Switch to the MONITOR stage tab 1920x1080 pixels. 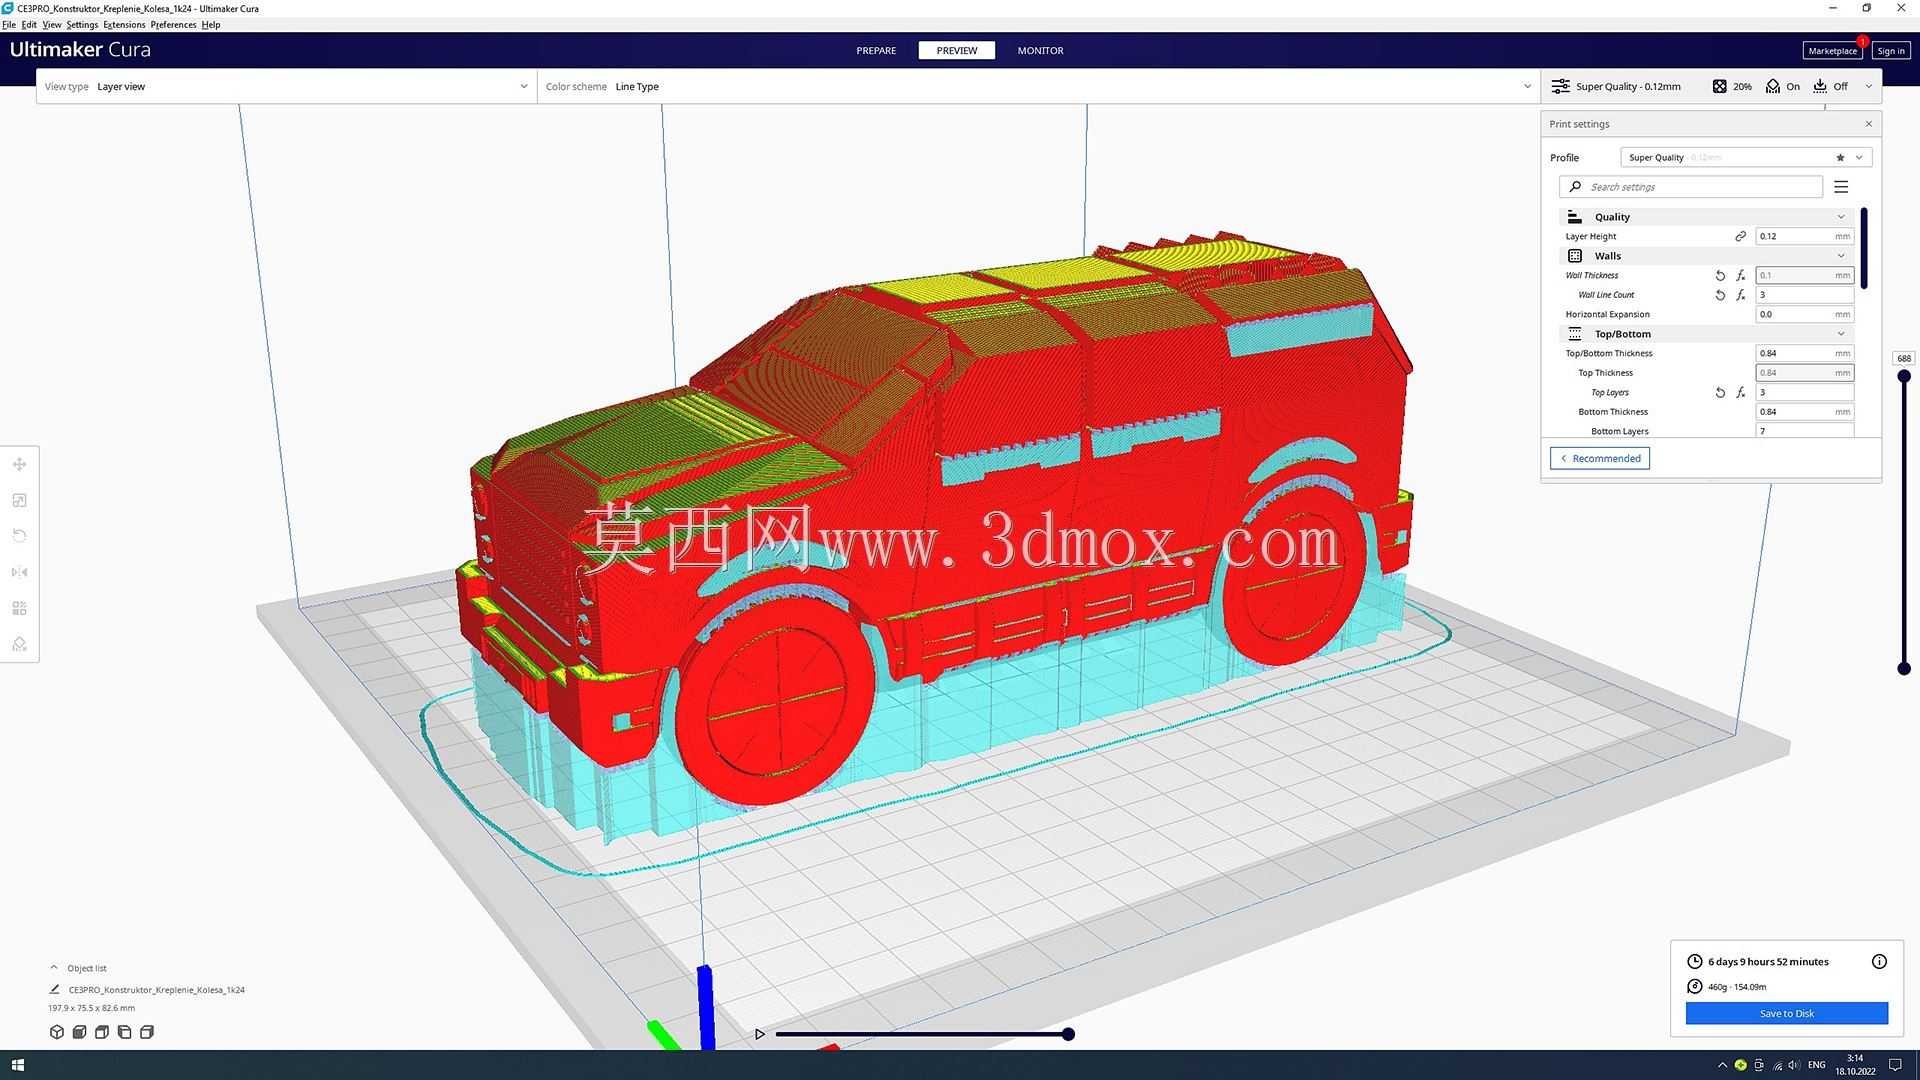point(1040,50)
